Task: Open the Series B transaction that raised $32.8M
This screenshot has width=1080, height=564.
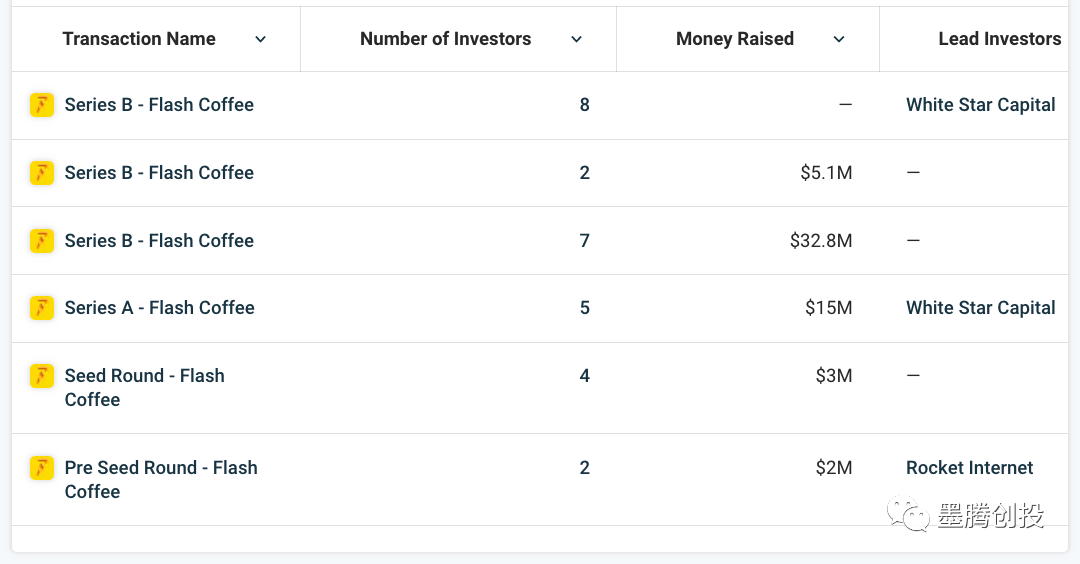Action: tap(159, 241)
